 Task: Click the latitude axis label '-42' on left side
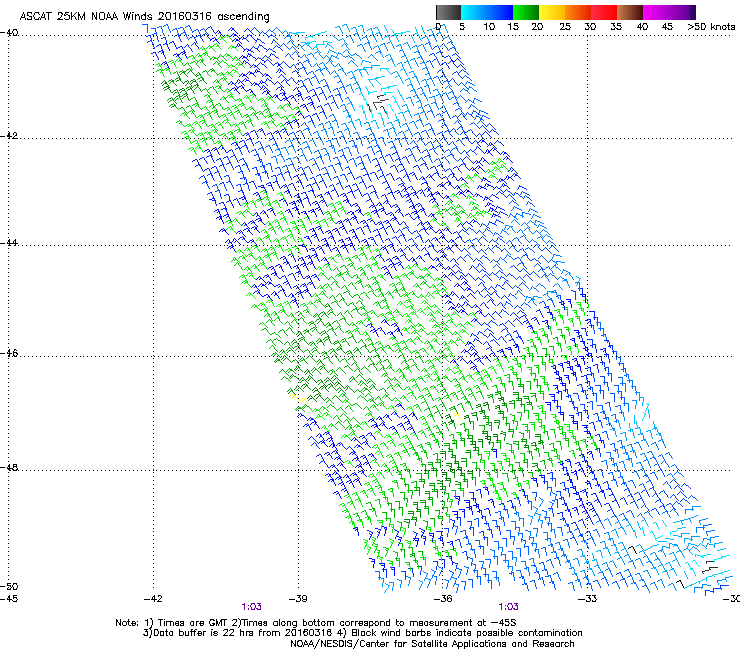[x=9, y=135]
